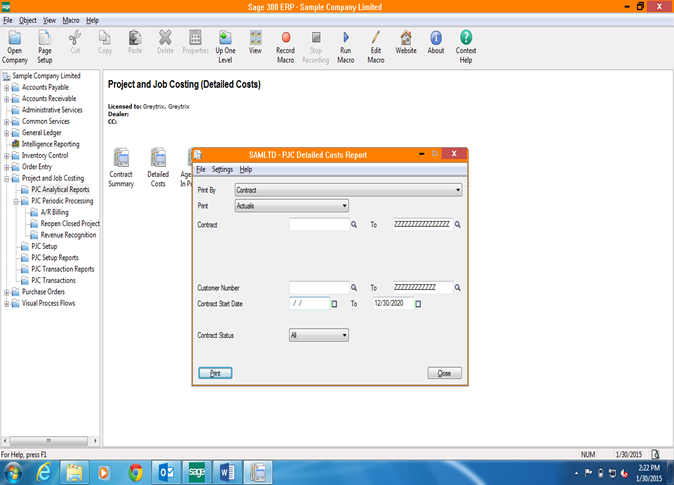Screen dimensions: 674x485
Task: Open finder for Customer Number To field
Action: 458,288
